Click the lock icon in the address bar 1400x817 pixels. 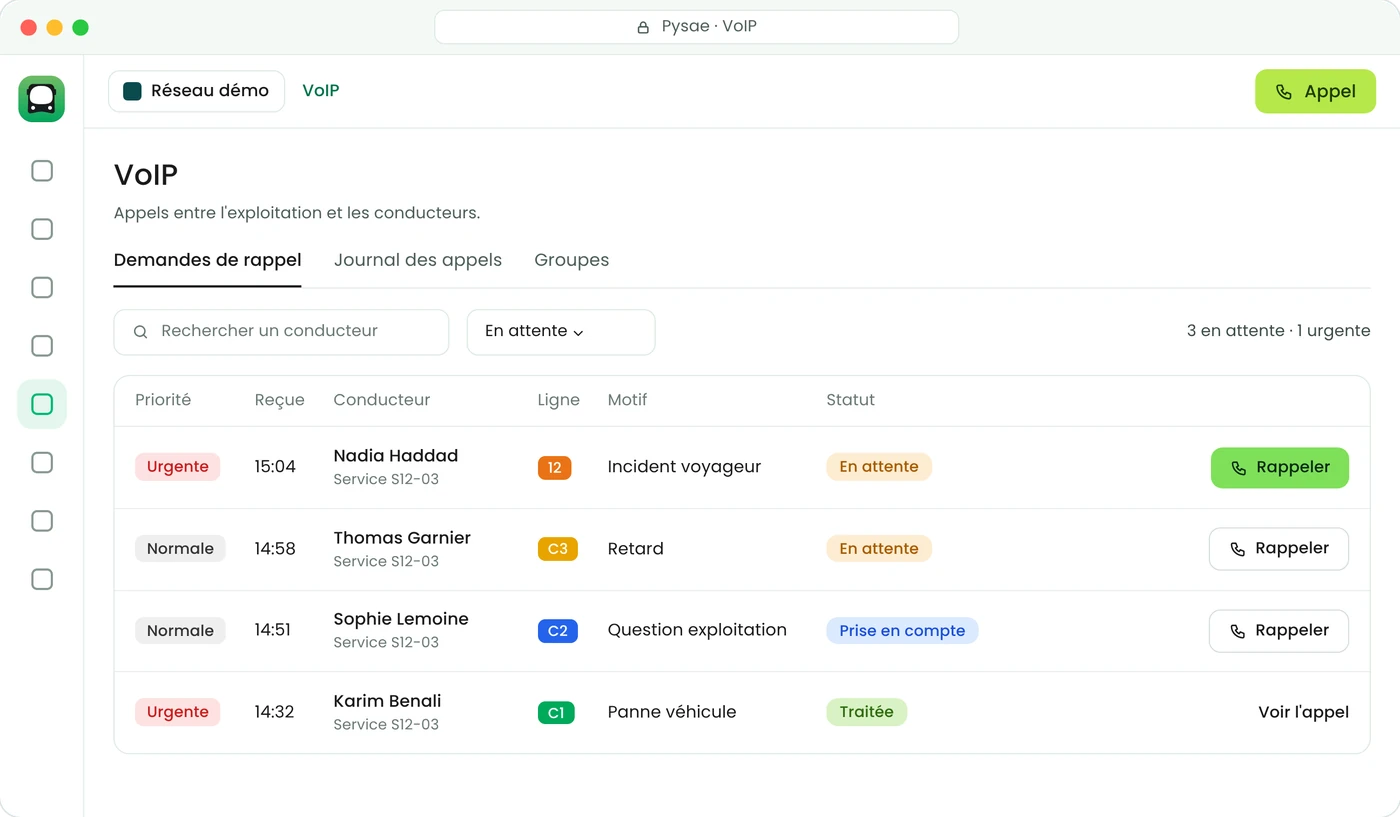643,27
